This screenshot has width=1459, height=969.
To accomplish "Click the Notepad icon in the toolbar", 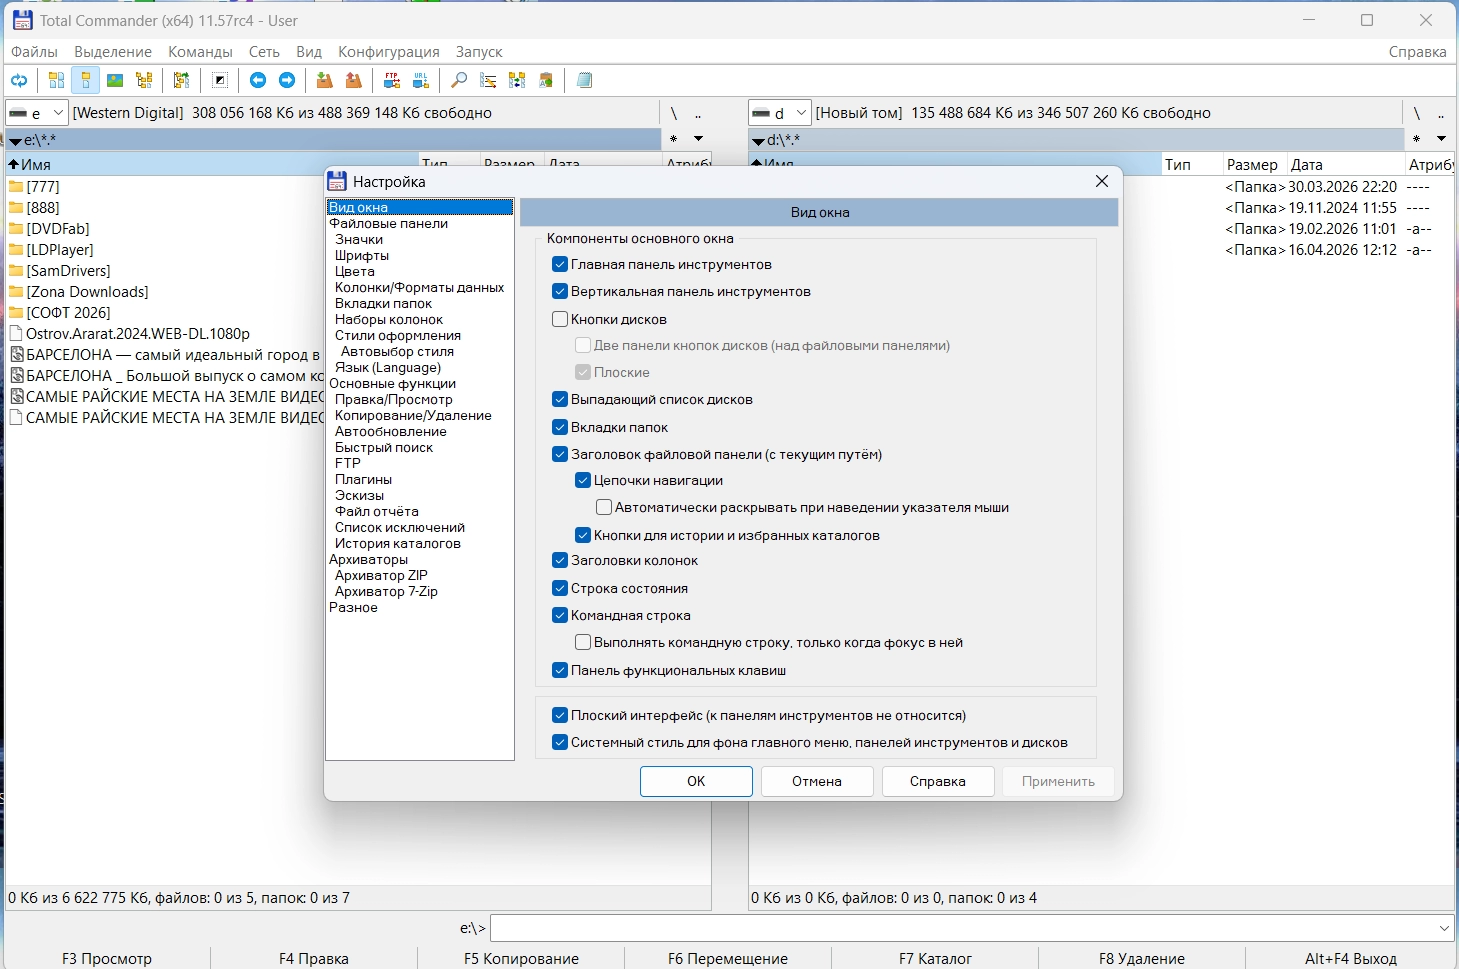I will (x=585, y=81).
